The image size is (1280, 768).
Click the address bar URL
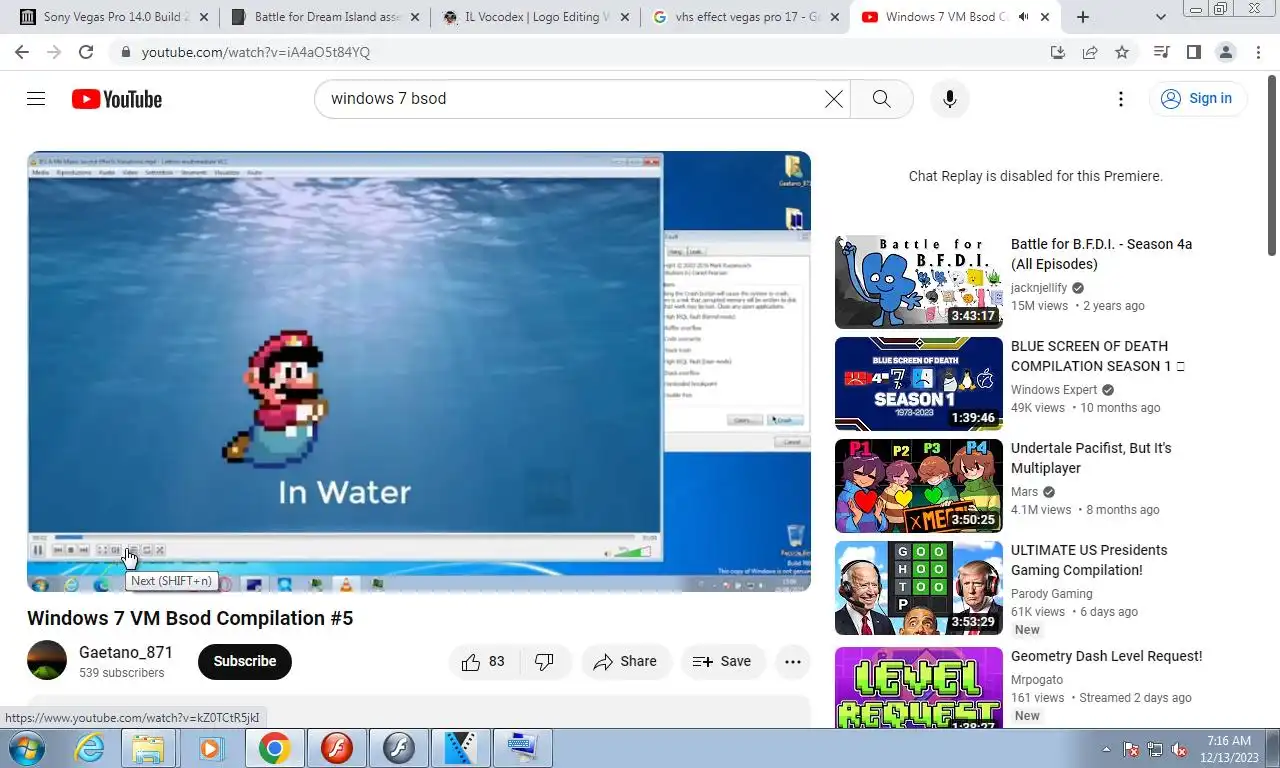[256, 52]
